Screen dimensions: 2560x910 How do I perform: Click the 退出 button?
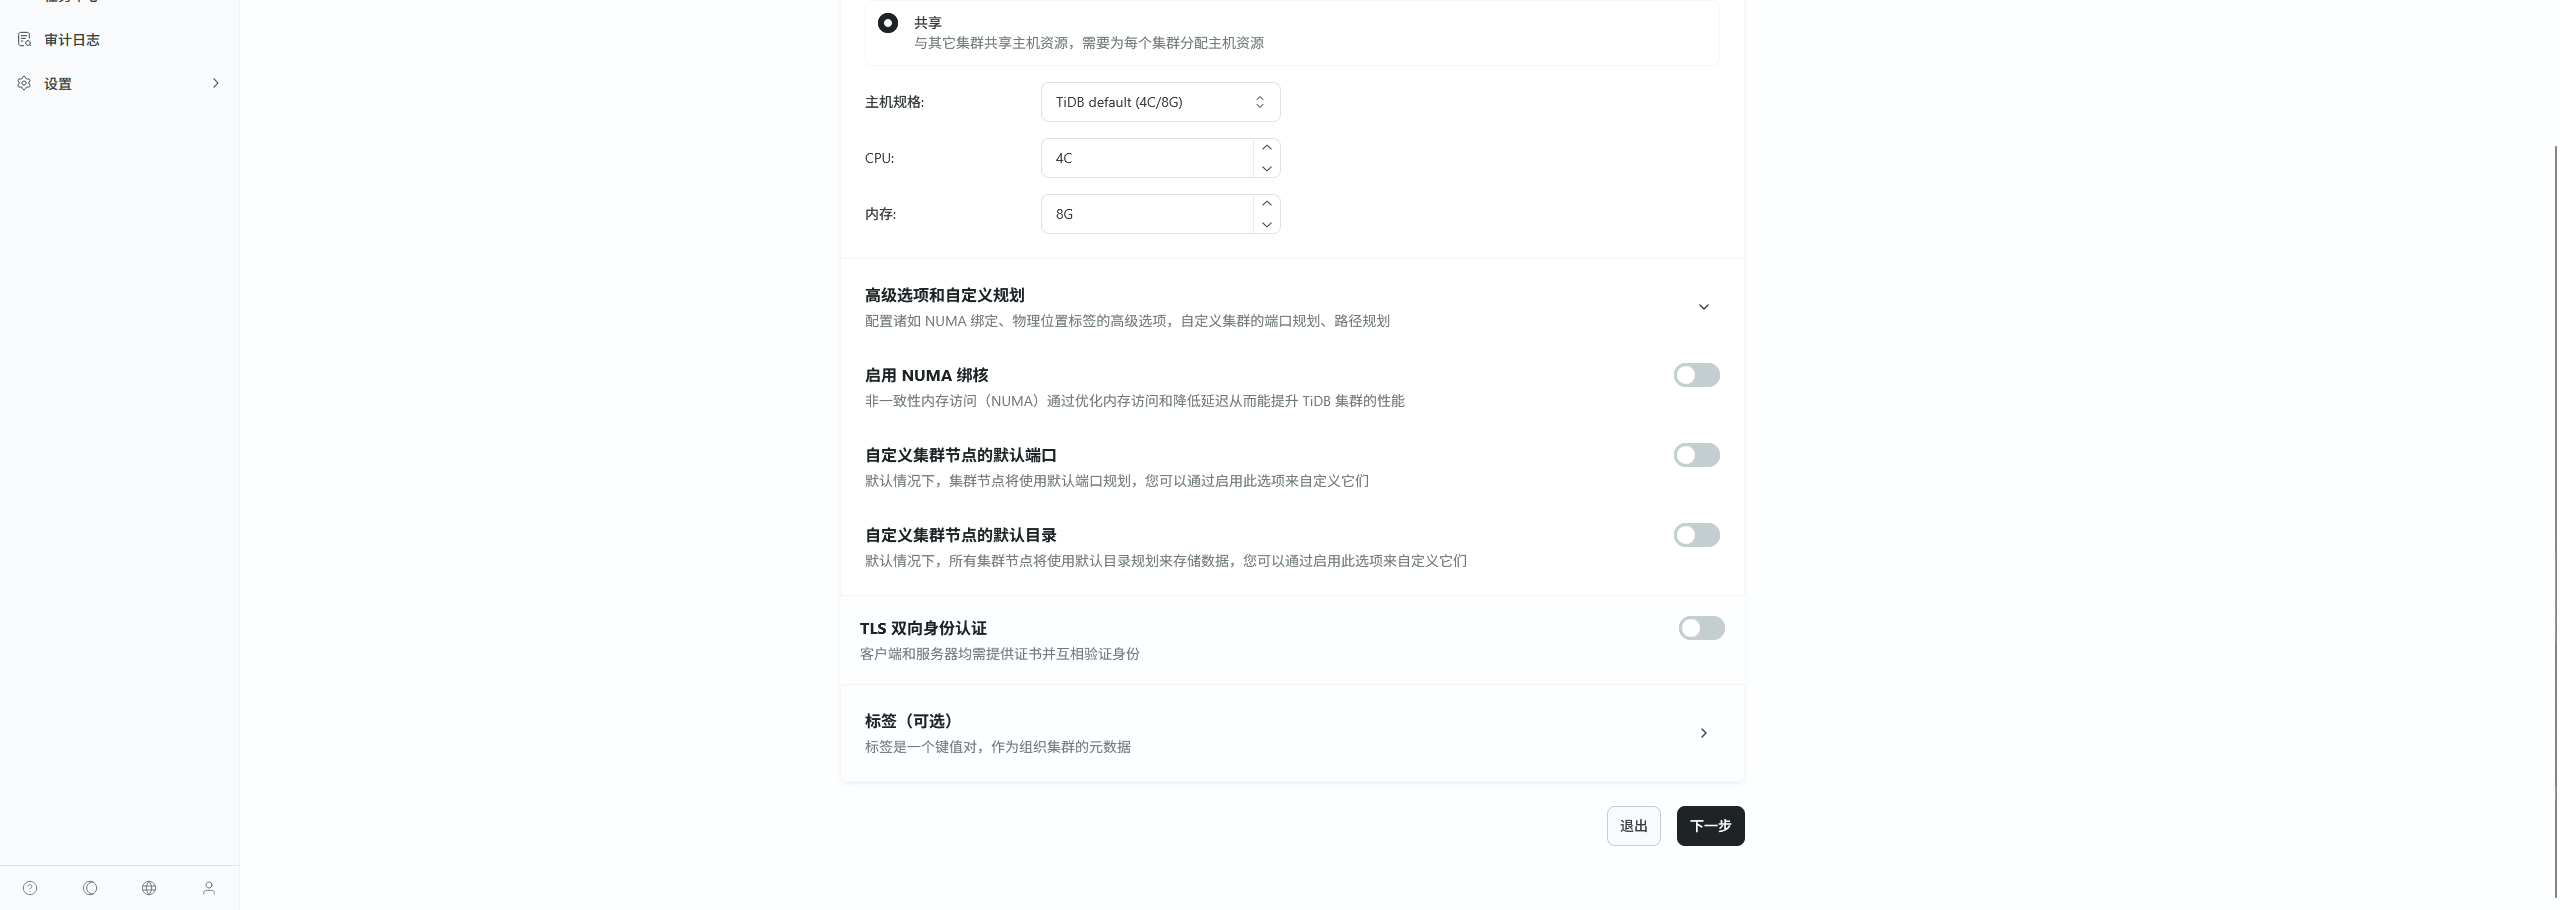point(1633,826)
